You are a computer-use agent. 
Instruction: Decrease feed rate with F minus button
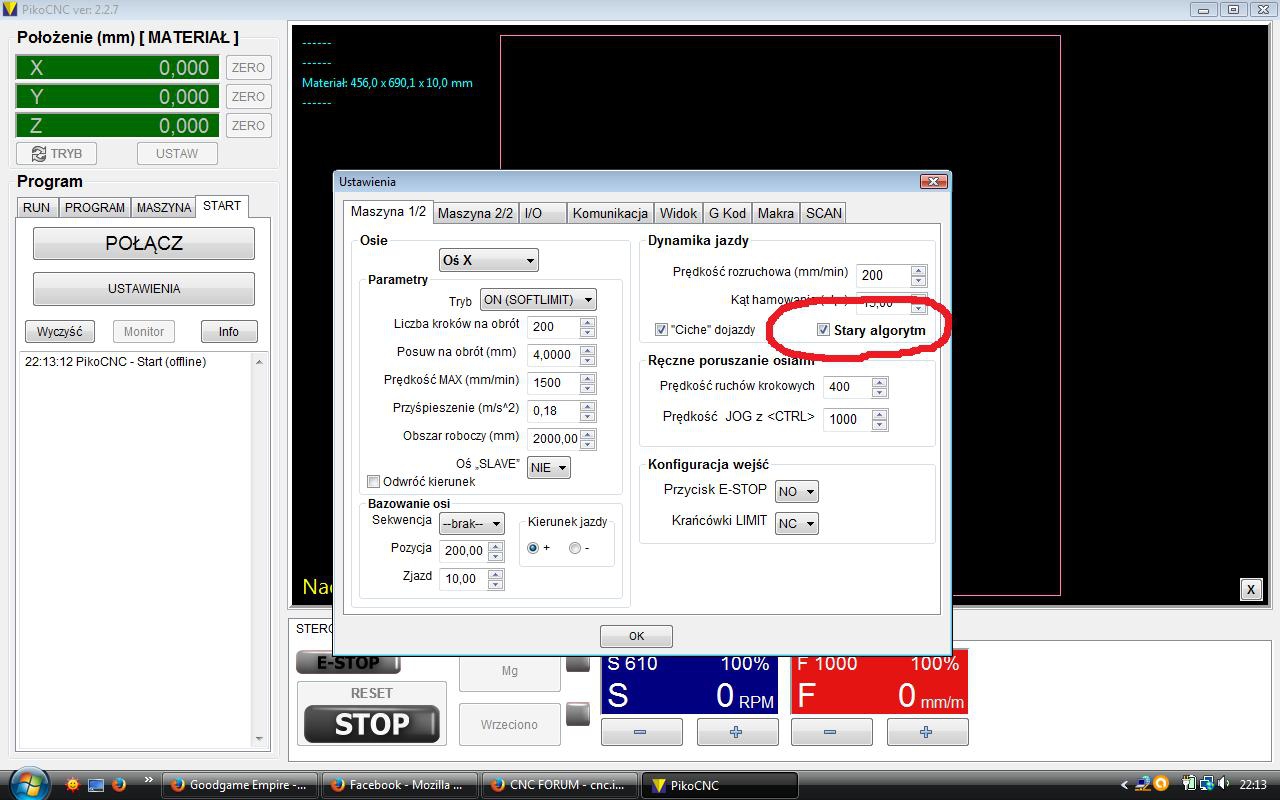click(x=830, y=732)
